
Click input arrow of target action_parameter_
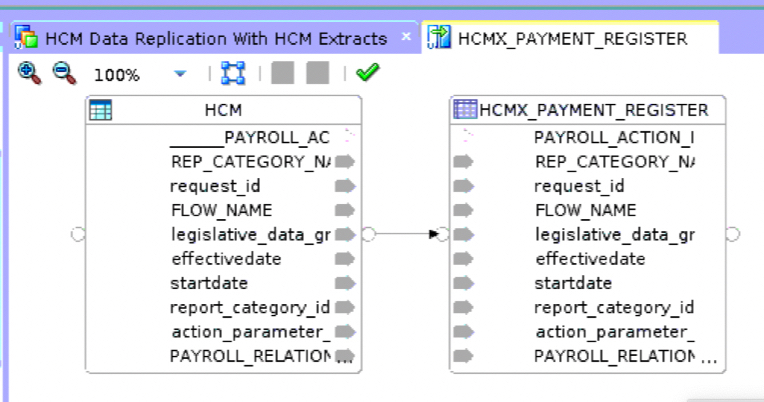pyautogui.click(x=463, y=332)
